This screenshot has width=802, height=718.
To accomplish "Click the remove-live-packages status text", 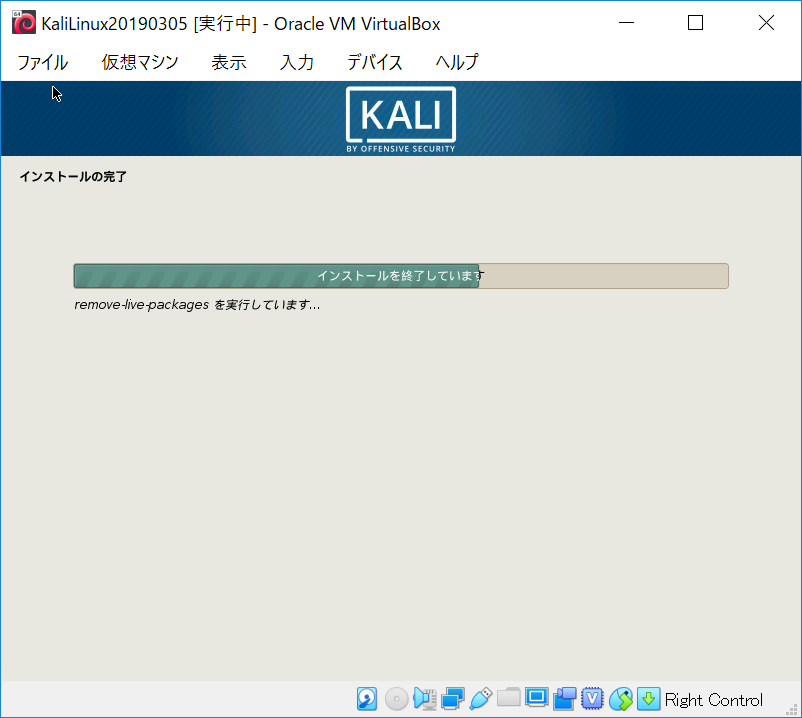I will pyautogui.click(x=197, y=305).
